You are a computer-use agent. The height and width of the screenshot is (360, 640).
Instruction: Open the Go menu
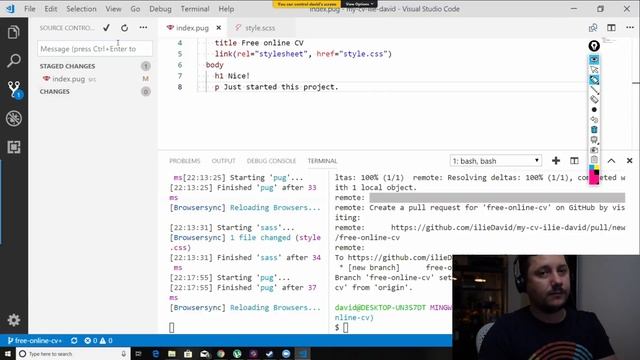coord(135,9)
